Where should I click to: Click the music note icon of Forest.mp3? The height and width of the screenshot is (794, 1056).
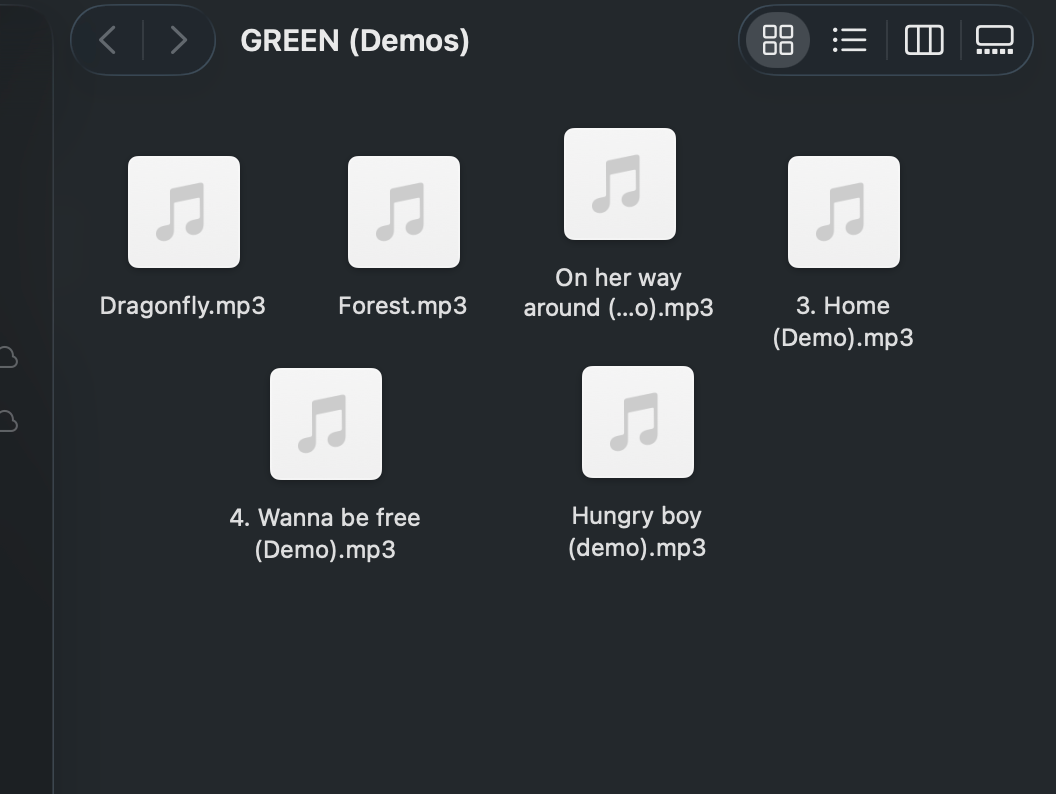pos(403,211)
